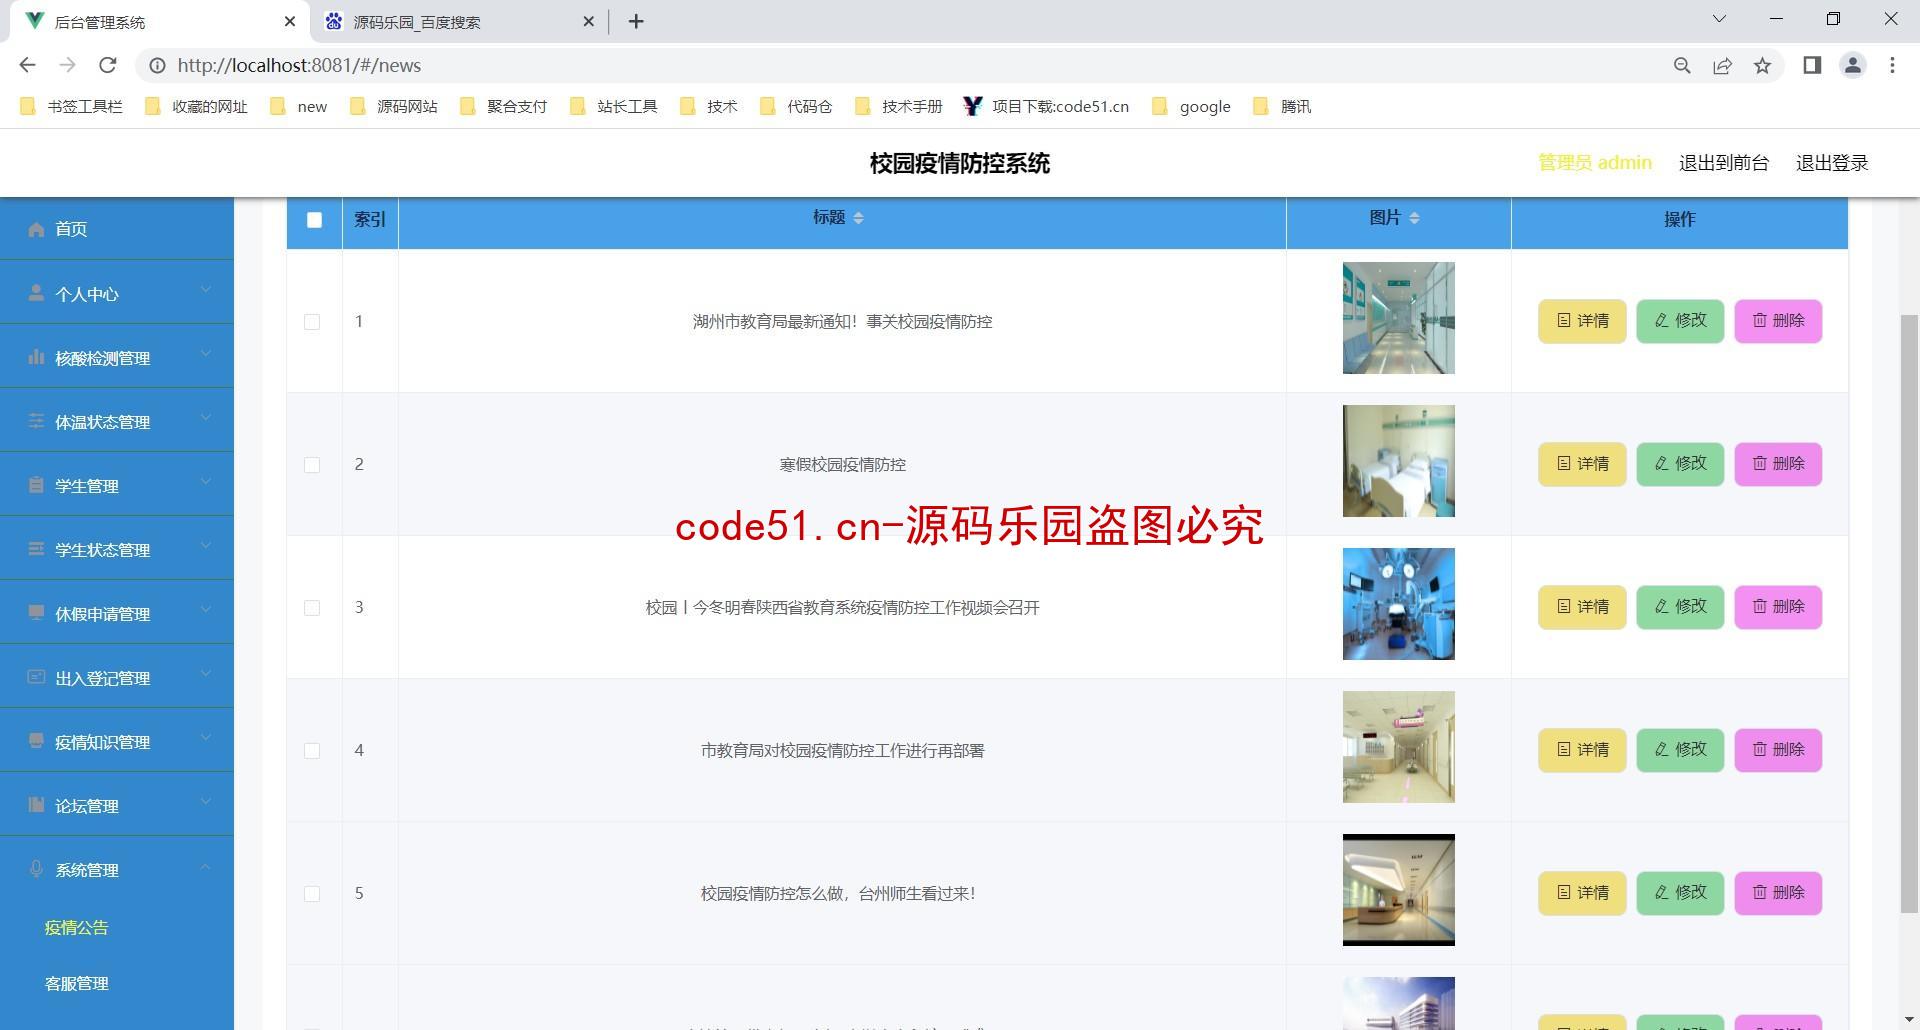Open new browser tab with plus

(636, 21)
